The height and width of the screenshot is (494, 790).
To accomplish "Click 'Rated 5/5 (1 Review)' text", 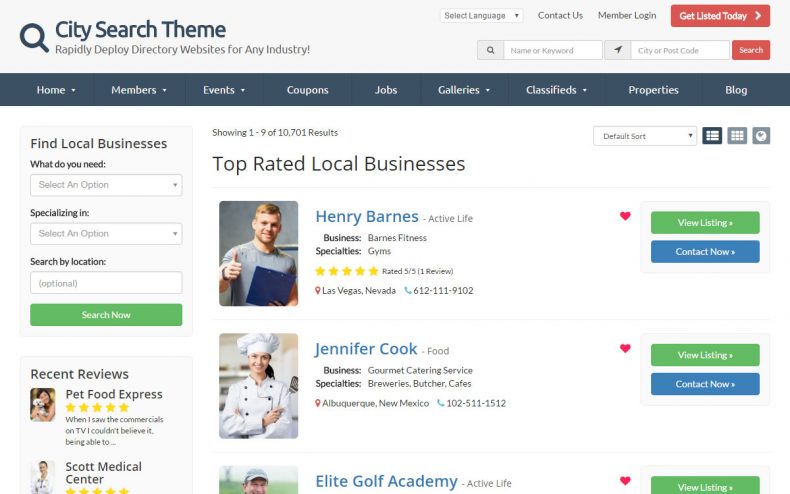I will 418,271.
